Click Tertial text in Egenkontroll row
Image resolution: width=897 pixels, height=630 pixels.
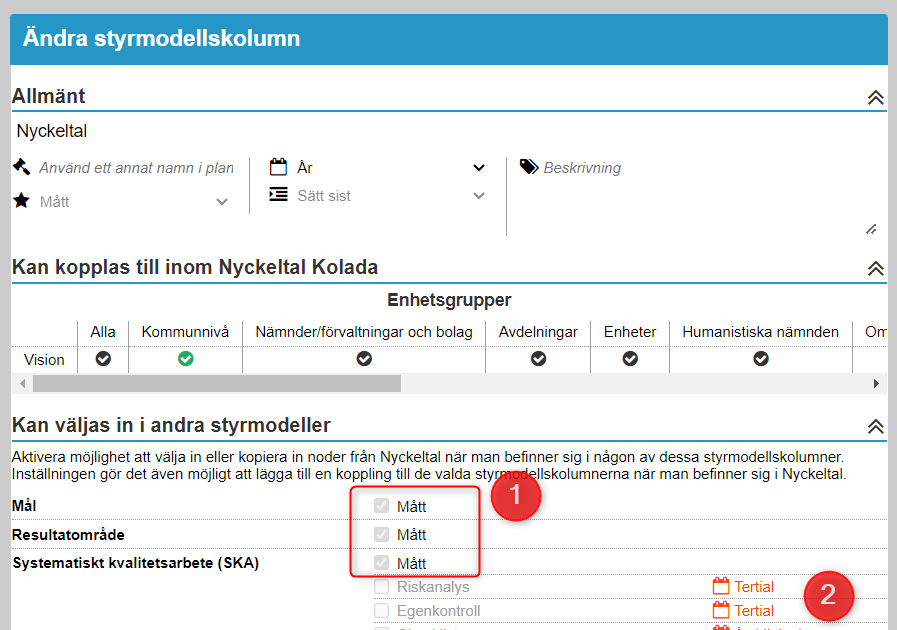click(x=754, y=611)
